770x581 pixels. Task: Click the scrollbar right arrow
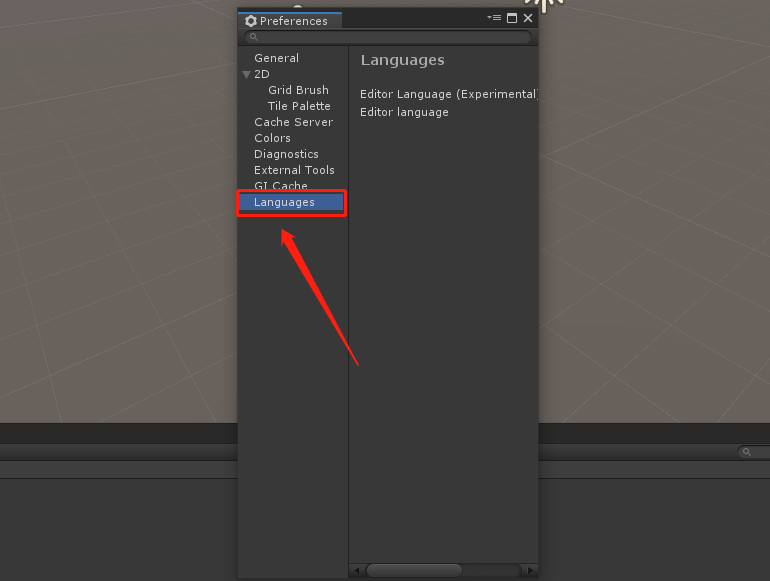[x=530, y=570]
